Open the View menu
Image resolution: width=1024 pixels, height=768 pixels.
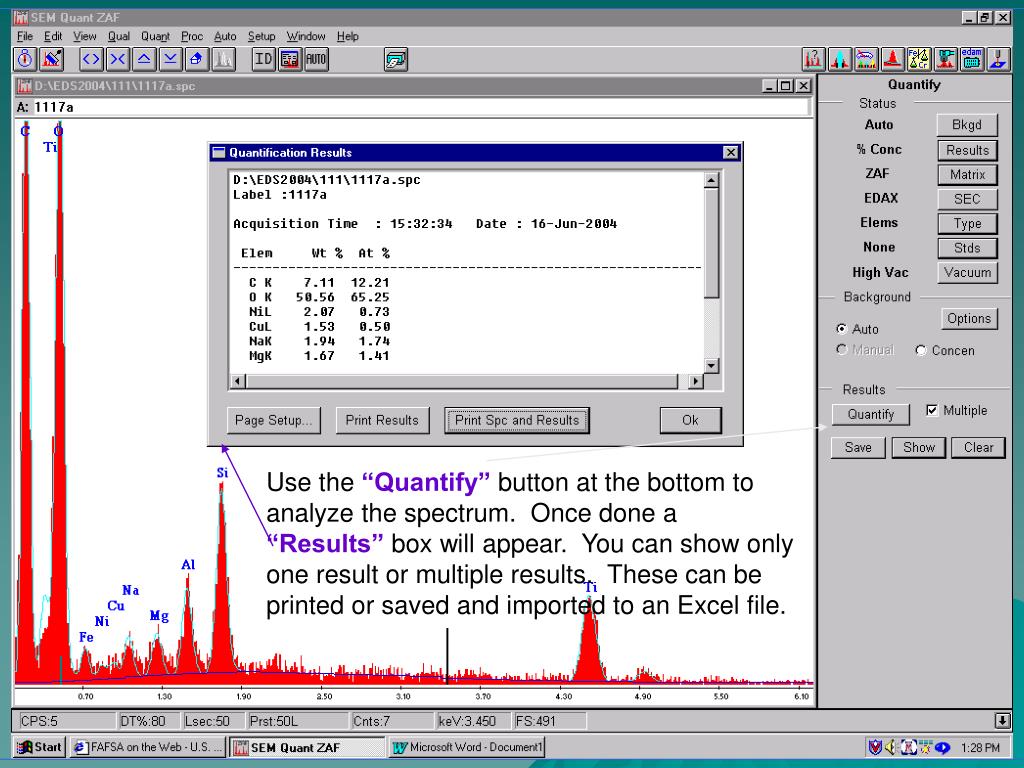[84, 37]
